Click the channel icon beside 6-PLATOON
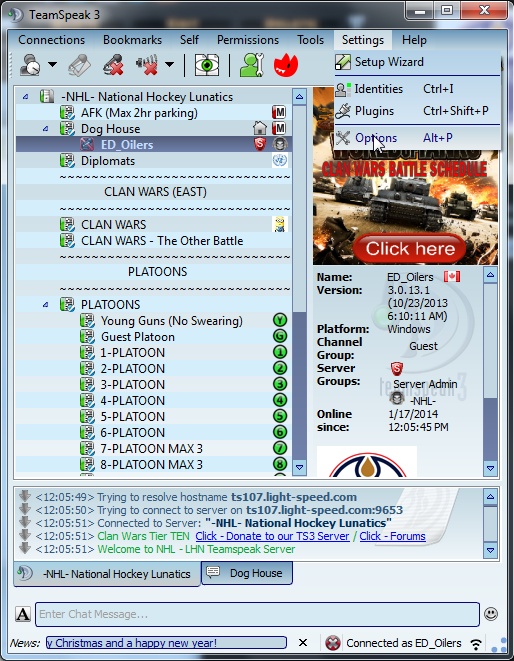The width and height of the screenshot is (514, 661). [x=87, y=433]
